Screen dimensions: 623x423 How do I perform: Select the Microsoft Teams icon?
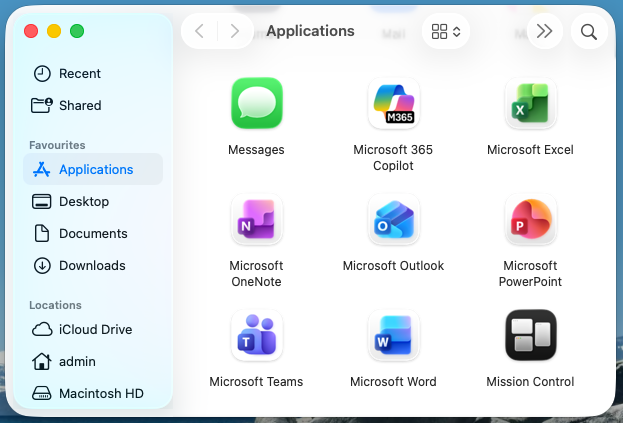(x=257, y=335)
